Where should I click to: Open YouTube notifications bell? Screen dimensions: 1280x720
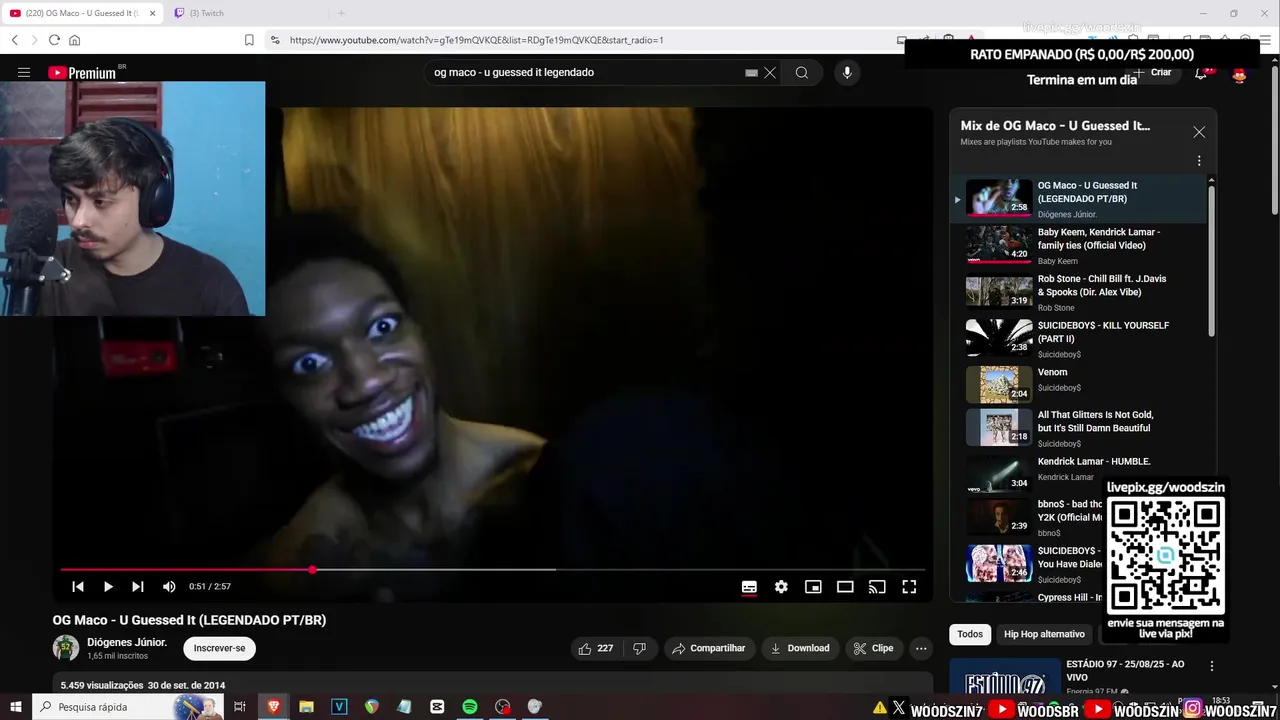pyautogui.click(x=1201, y=74)
